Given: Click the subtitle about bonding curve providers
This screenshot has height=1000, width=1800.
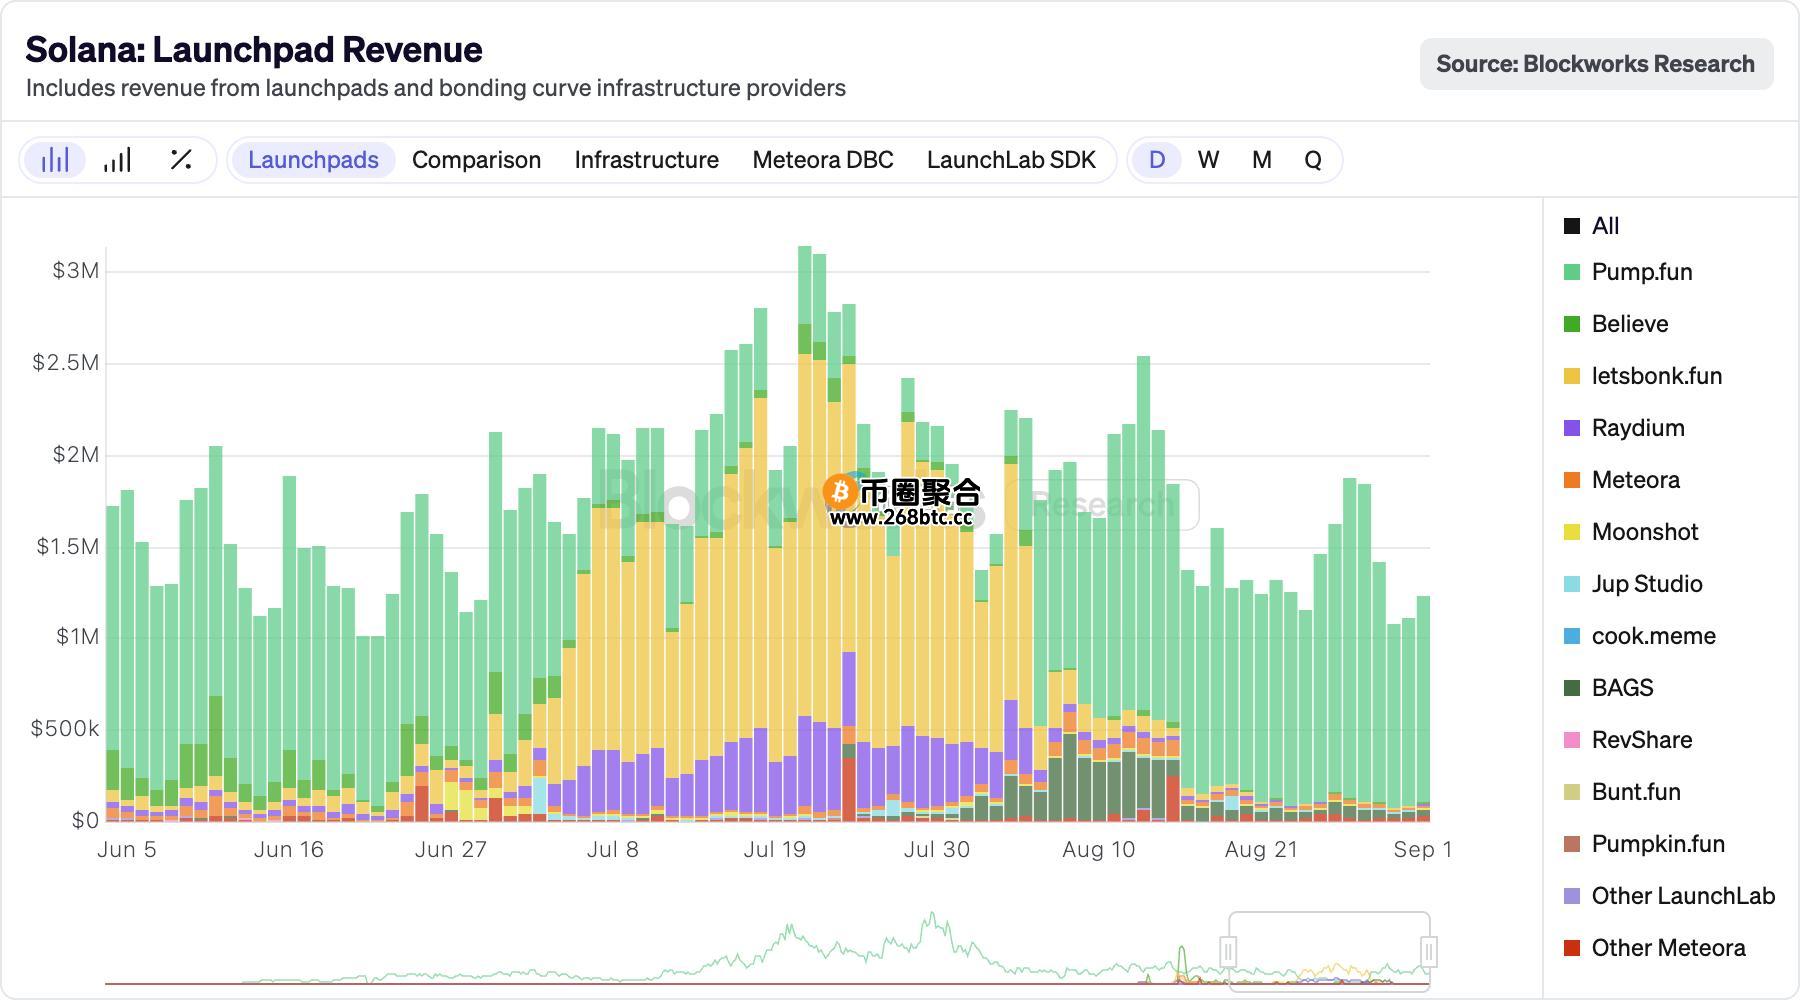Looking at the screenshot, I should (436, 88).
